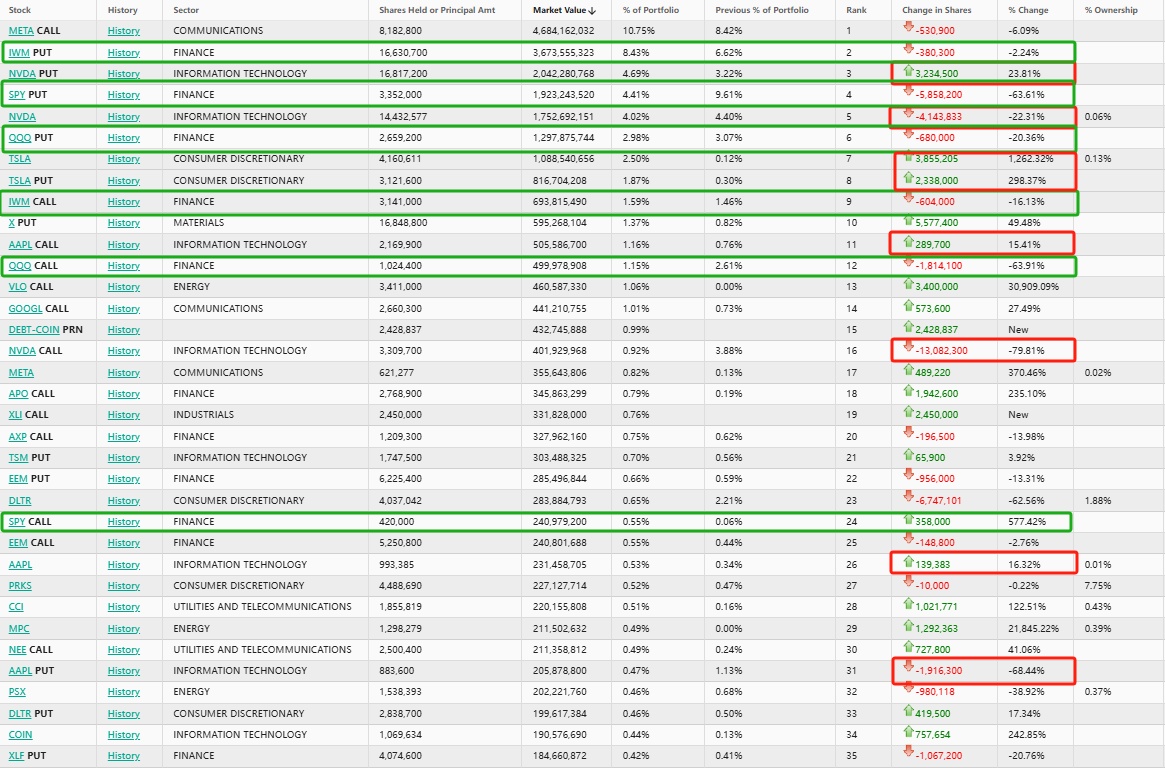Click green up arrow beside 1,292,363

908,627
